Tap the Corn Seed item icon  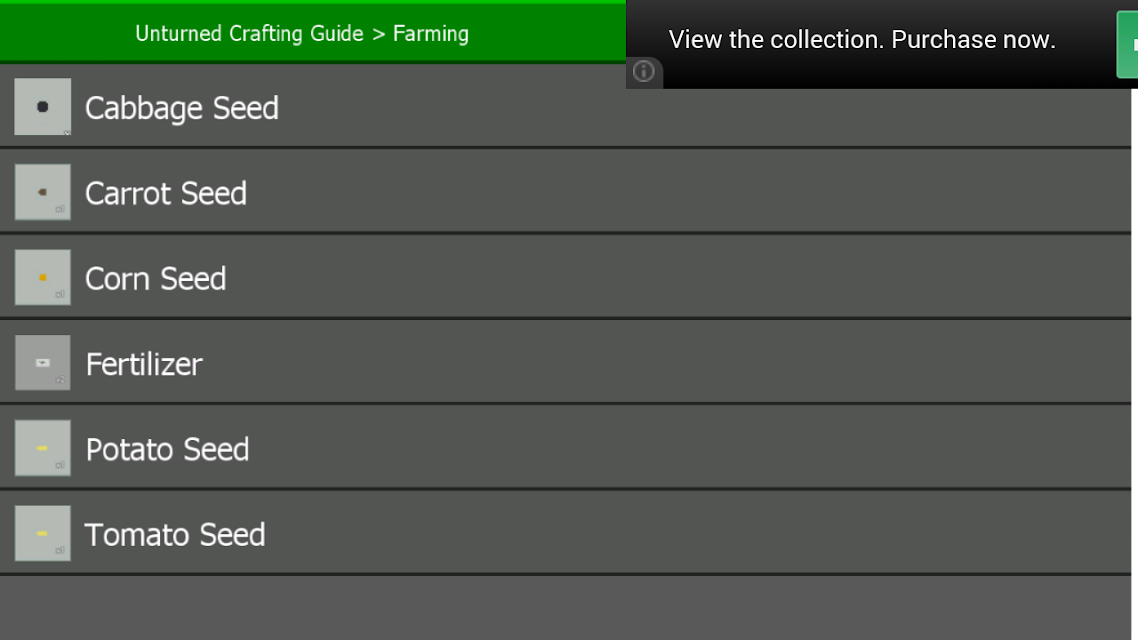[42, 277]
